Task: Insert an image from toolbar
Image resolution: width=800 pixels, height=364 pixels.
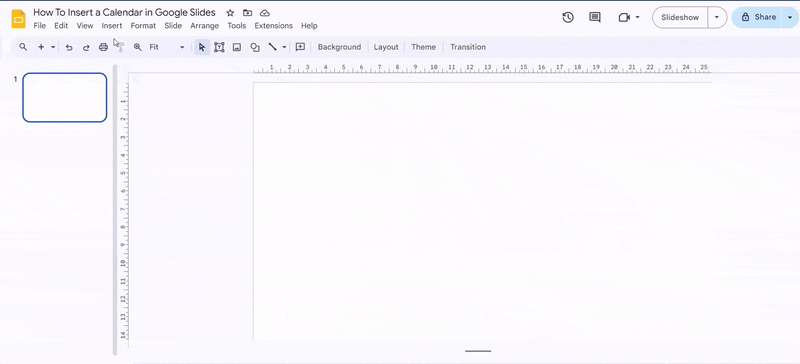Action: coord(237,47)
